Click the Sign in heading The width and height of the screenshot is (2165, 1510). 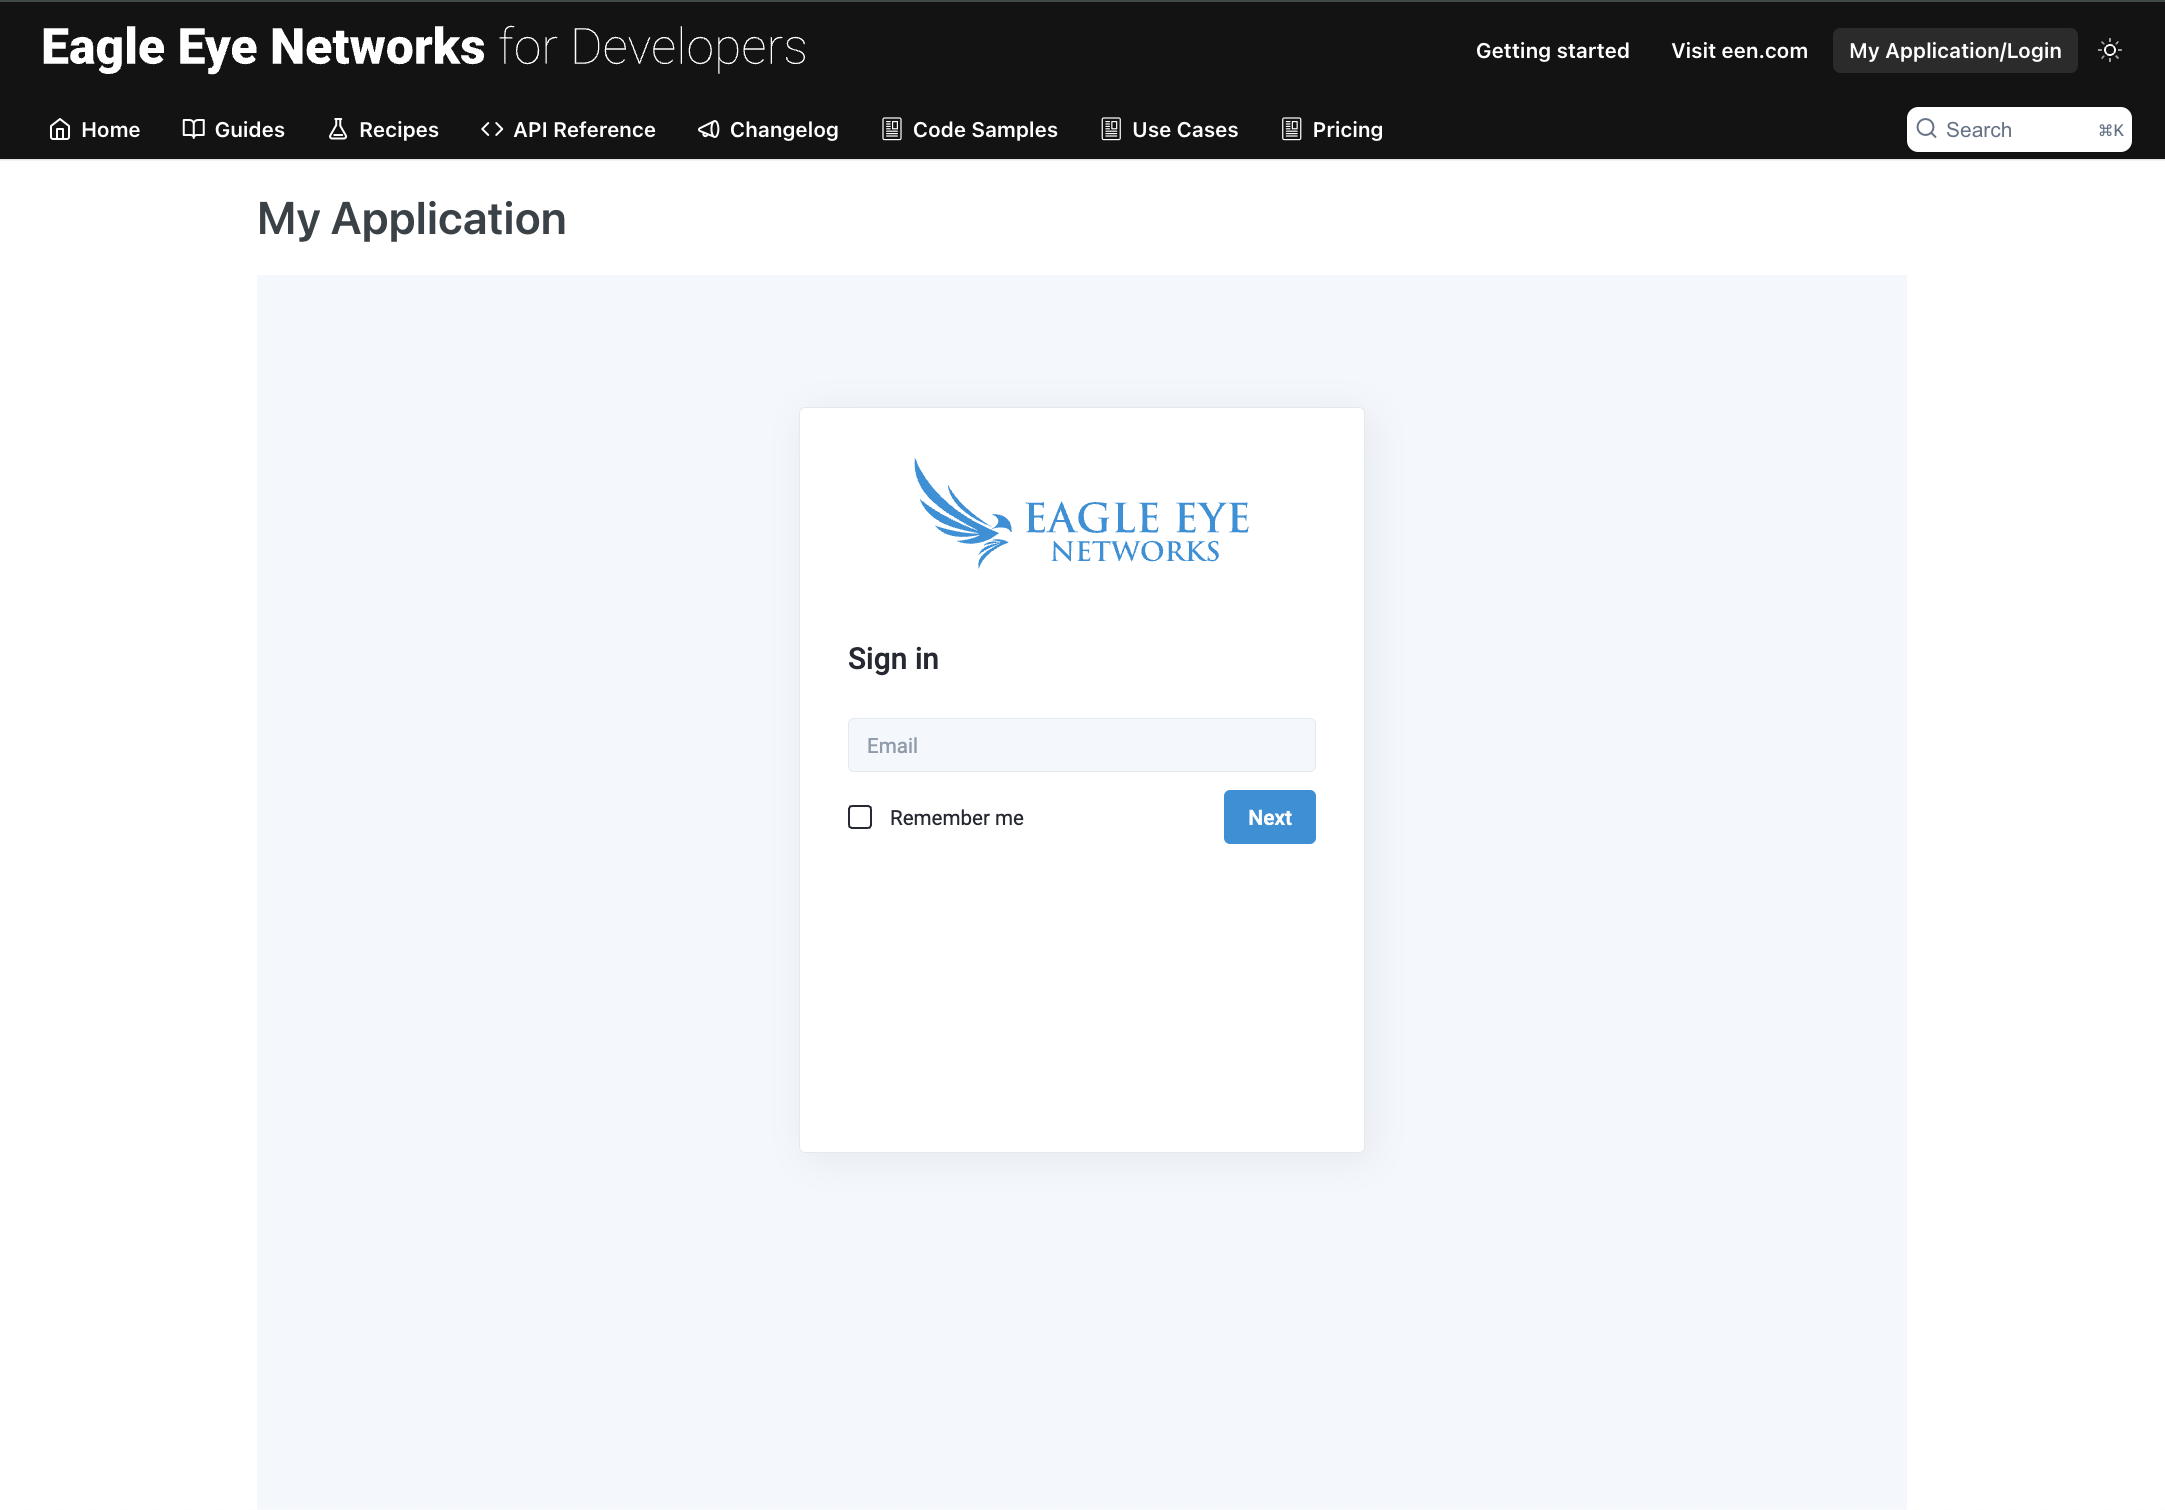[x=893, y=658]
